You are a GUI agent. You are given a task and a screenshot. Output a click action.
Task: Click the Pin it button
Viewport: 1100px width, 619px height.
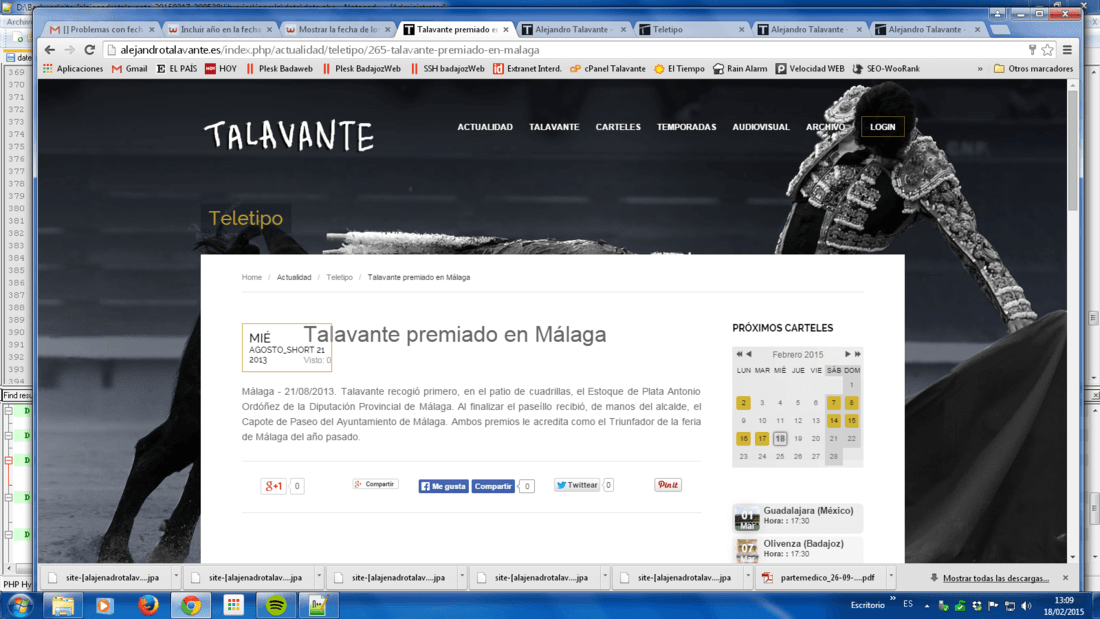point(668,485)
